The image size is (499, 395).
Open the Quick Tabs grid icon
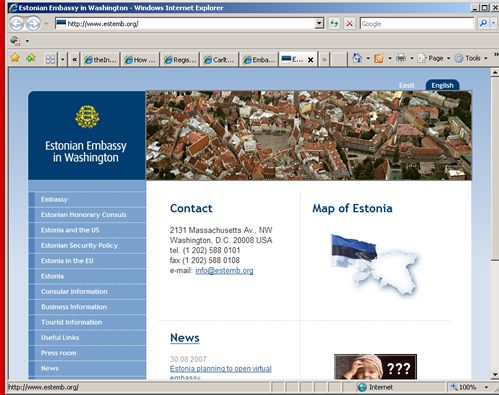(50, 60)
